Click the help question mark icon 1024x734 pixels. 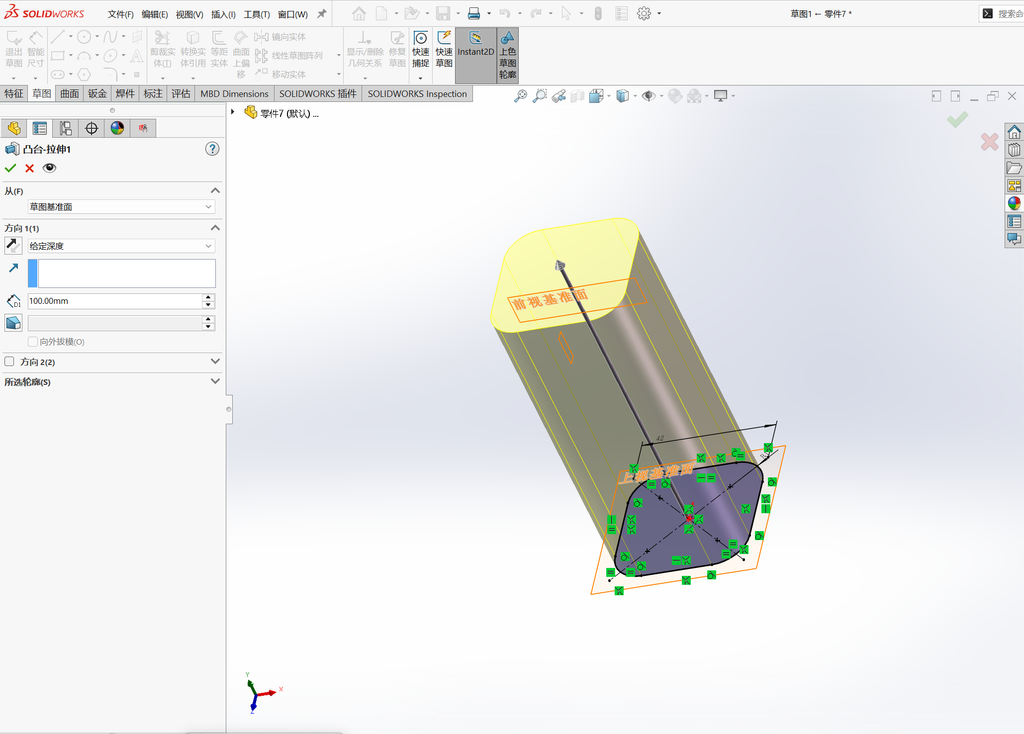[x=212, y=149]
